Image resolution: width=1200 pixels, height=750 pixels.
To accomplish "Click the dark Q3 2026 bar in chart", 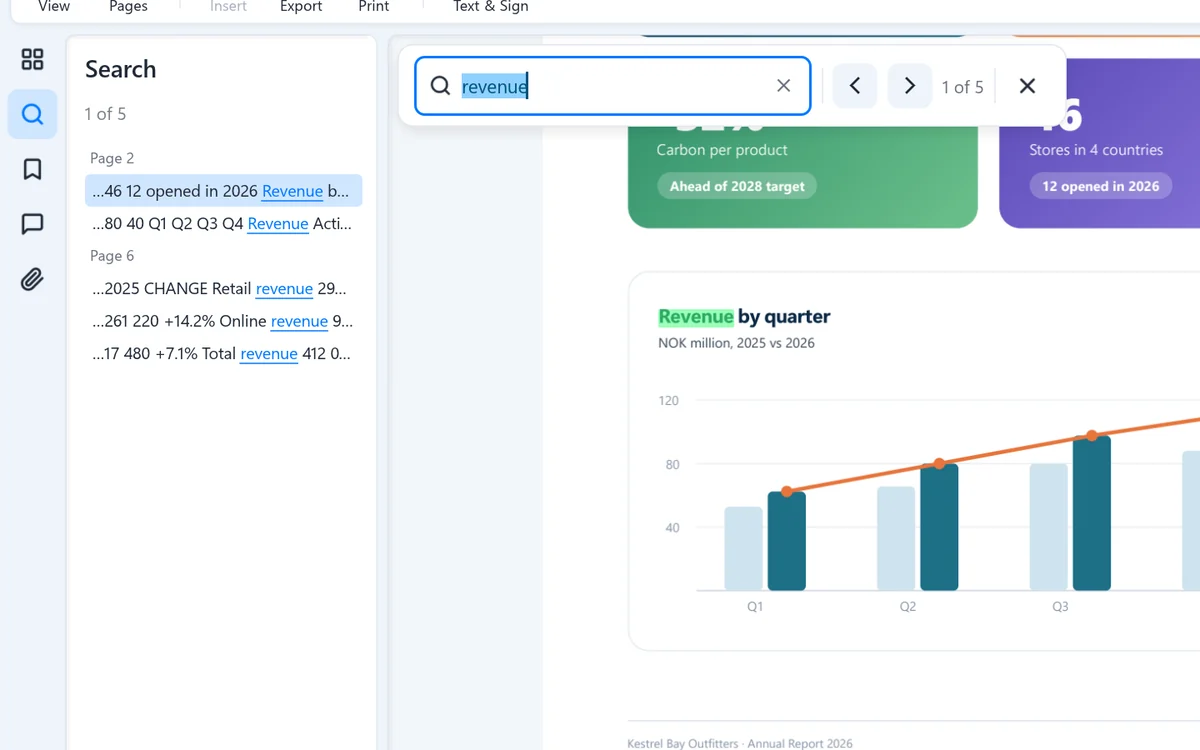I will pos(1092,513).
